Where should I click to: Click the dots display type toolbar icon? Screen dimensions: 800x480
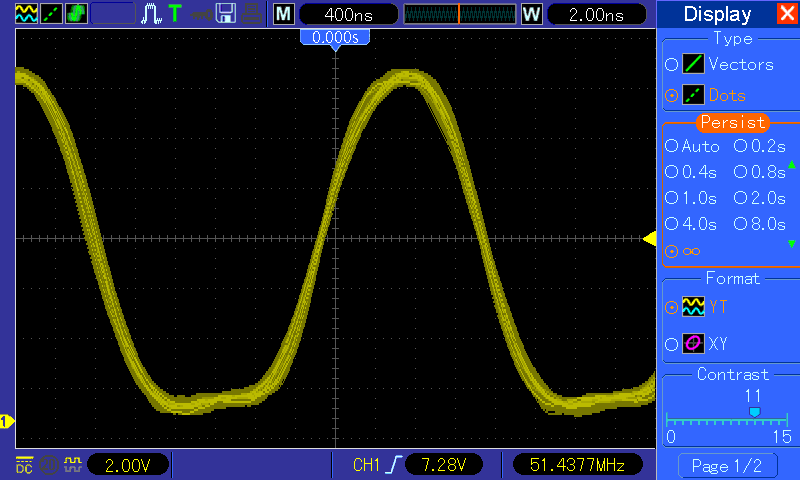[x=51, y=13]
